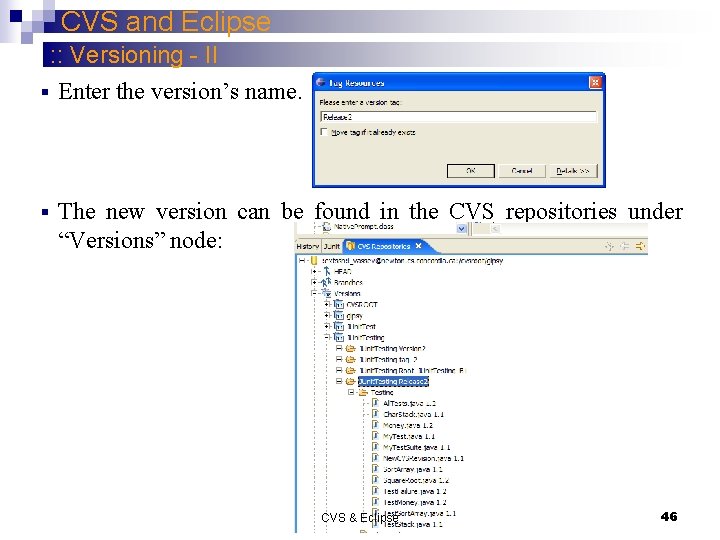720x540 pixels.
Task: Click the CVSROOT module icon
Action: (339, 304)
